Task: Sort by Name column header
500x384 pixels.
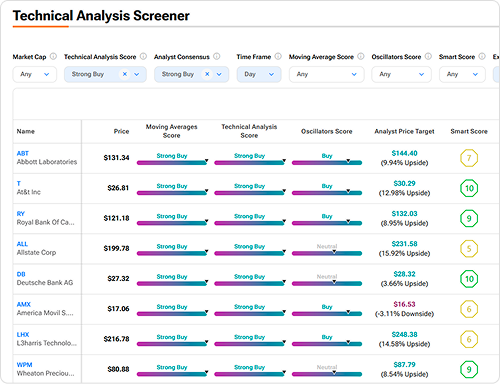Action: tap(26, 131)
